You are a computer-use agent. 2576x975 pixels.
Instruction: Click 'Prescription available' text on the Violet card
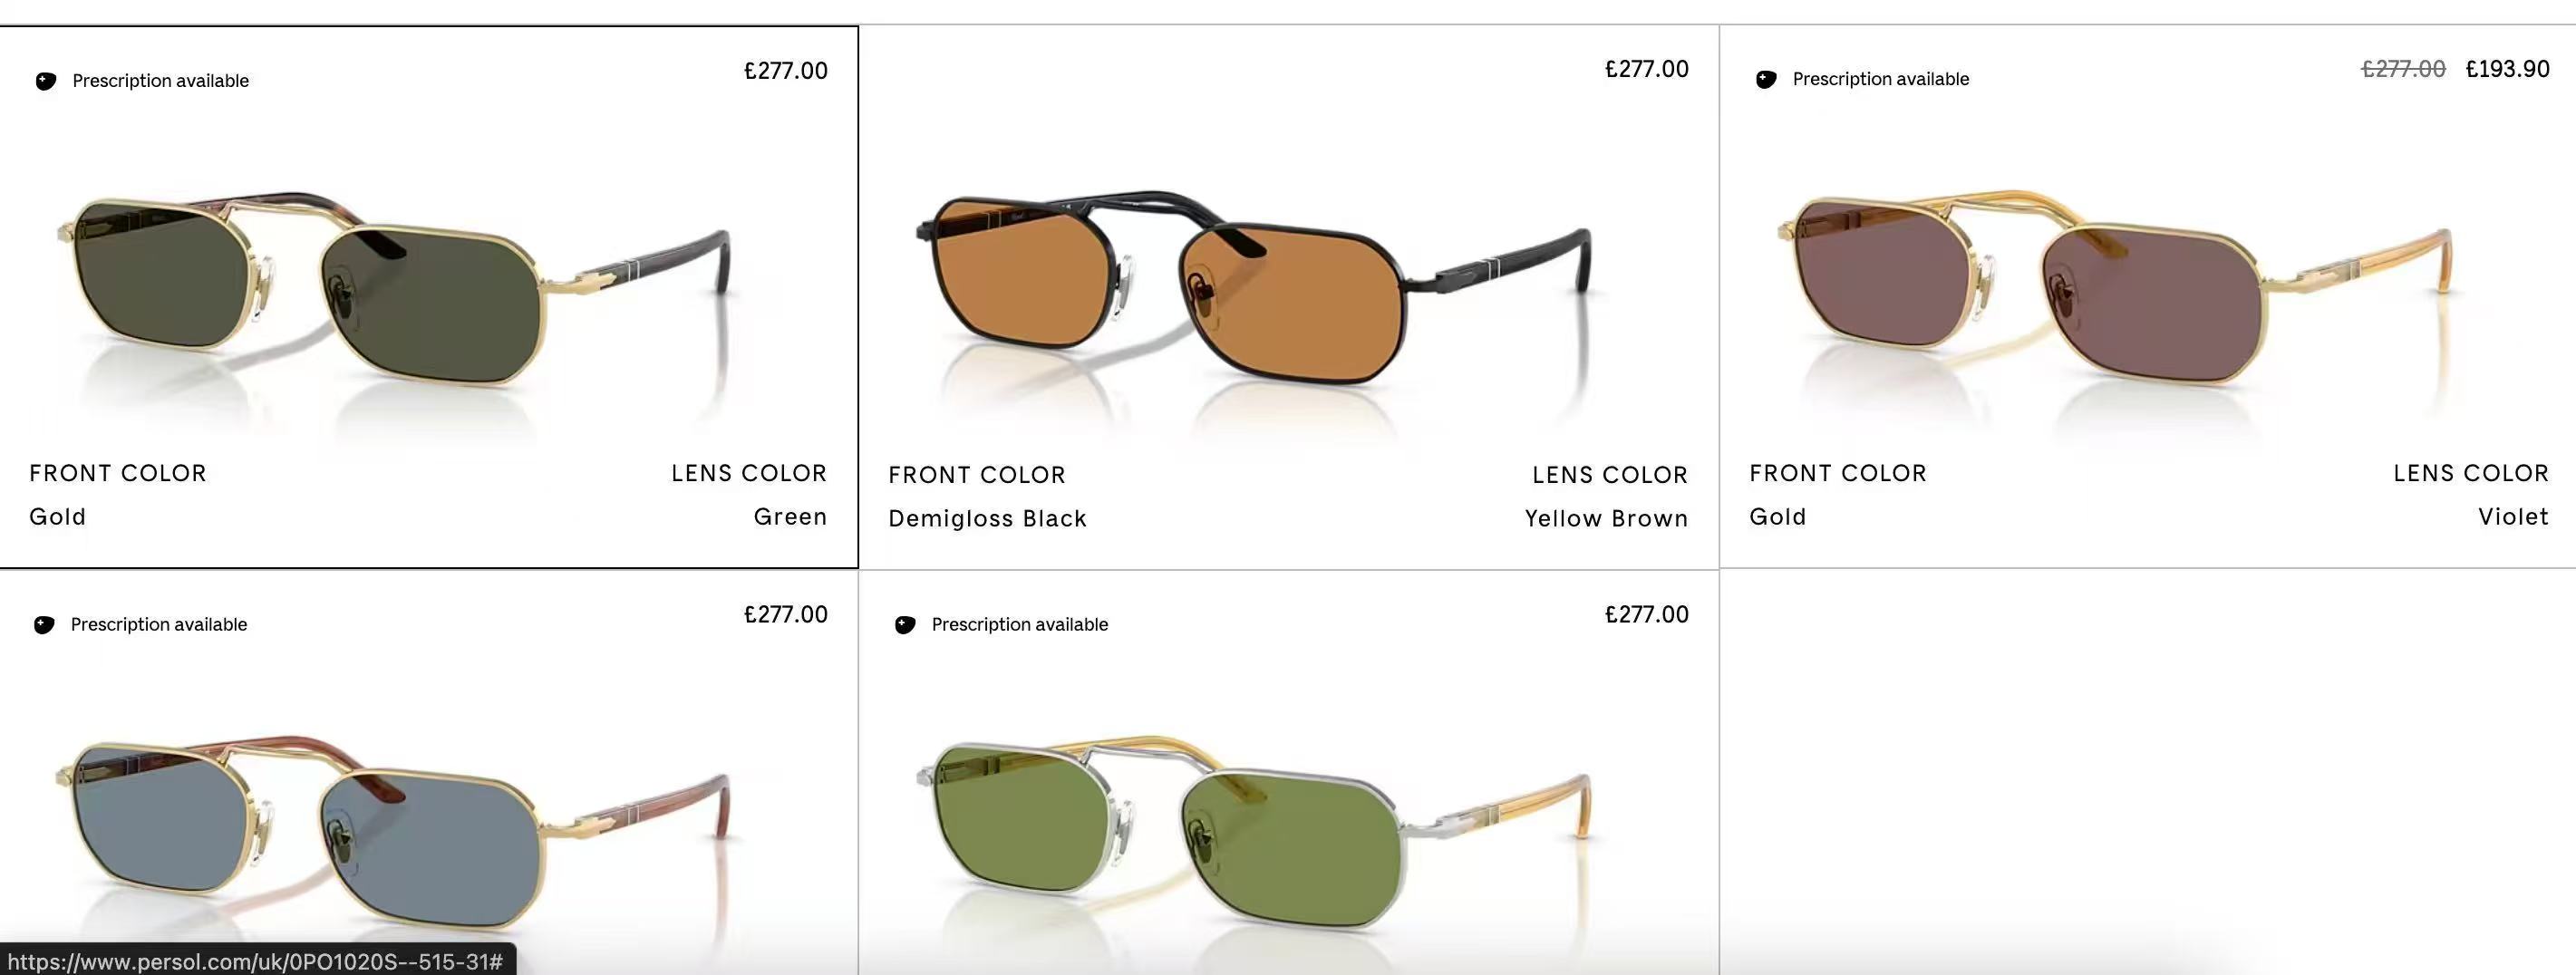[x=1880, y=79]
